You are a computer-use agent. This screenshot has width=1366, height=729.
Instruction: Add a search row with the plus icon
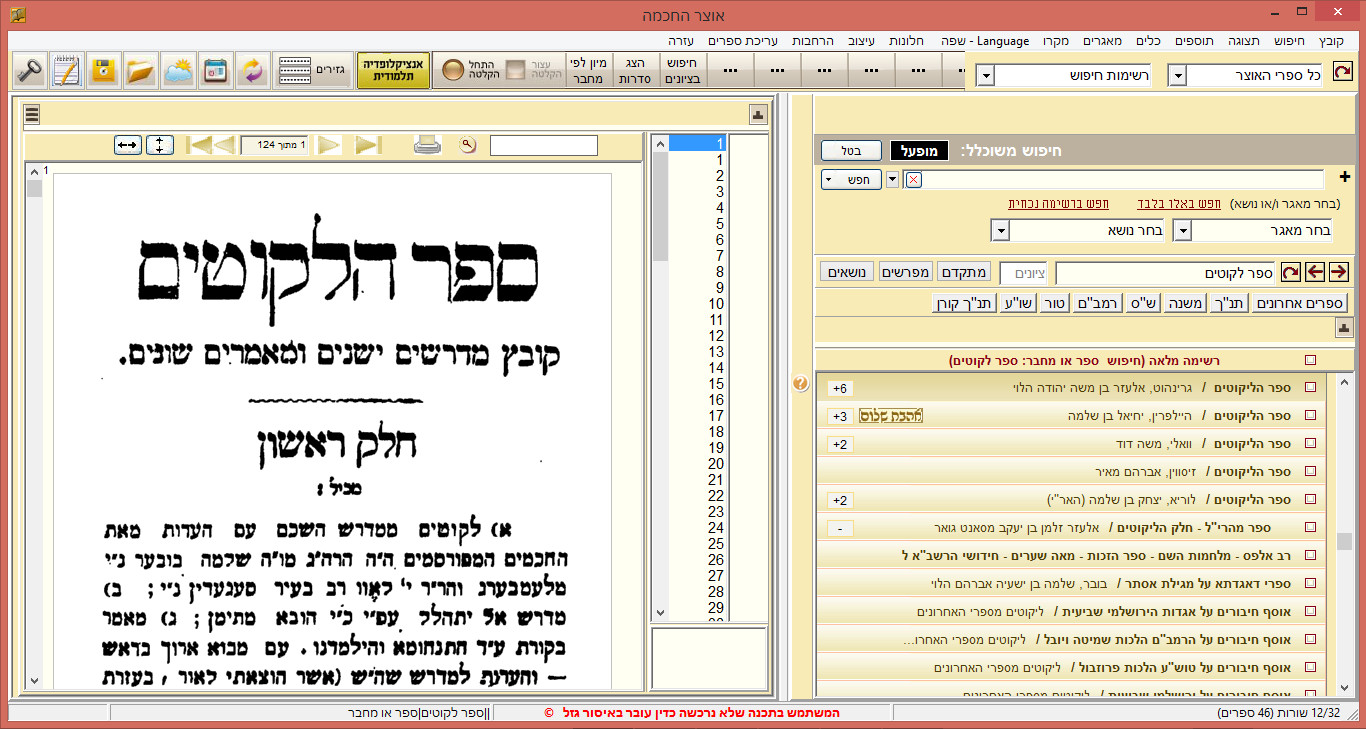pos(1344,178)
